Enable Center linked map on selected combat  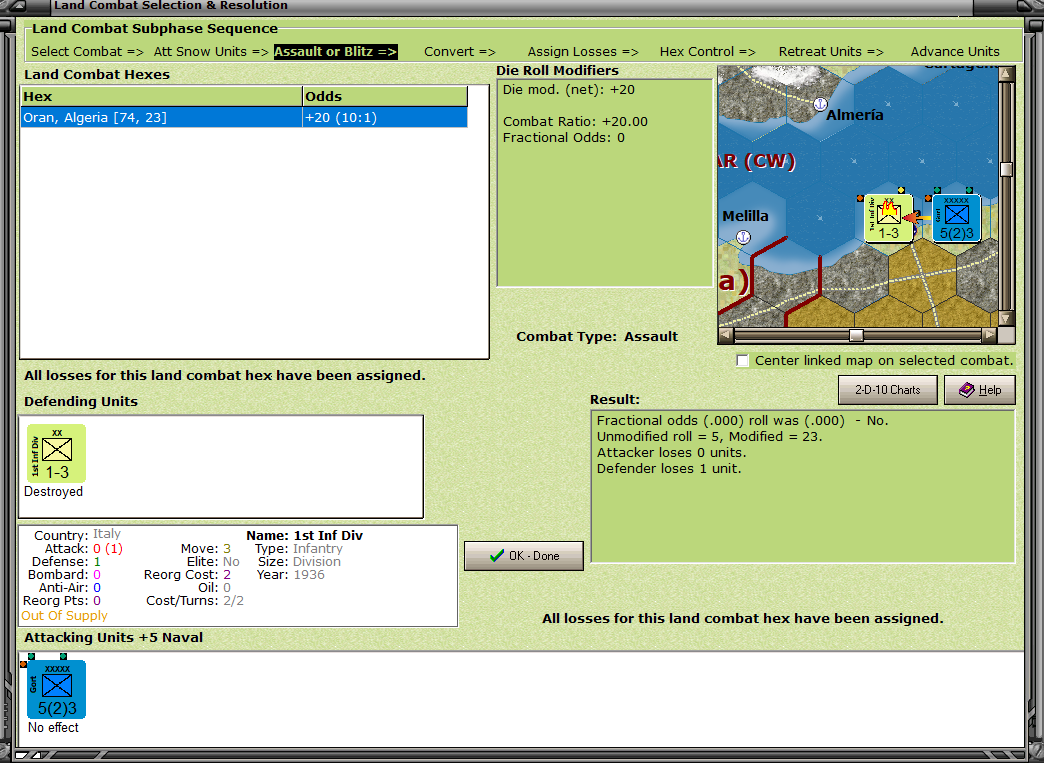742,360
